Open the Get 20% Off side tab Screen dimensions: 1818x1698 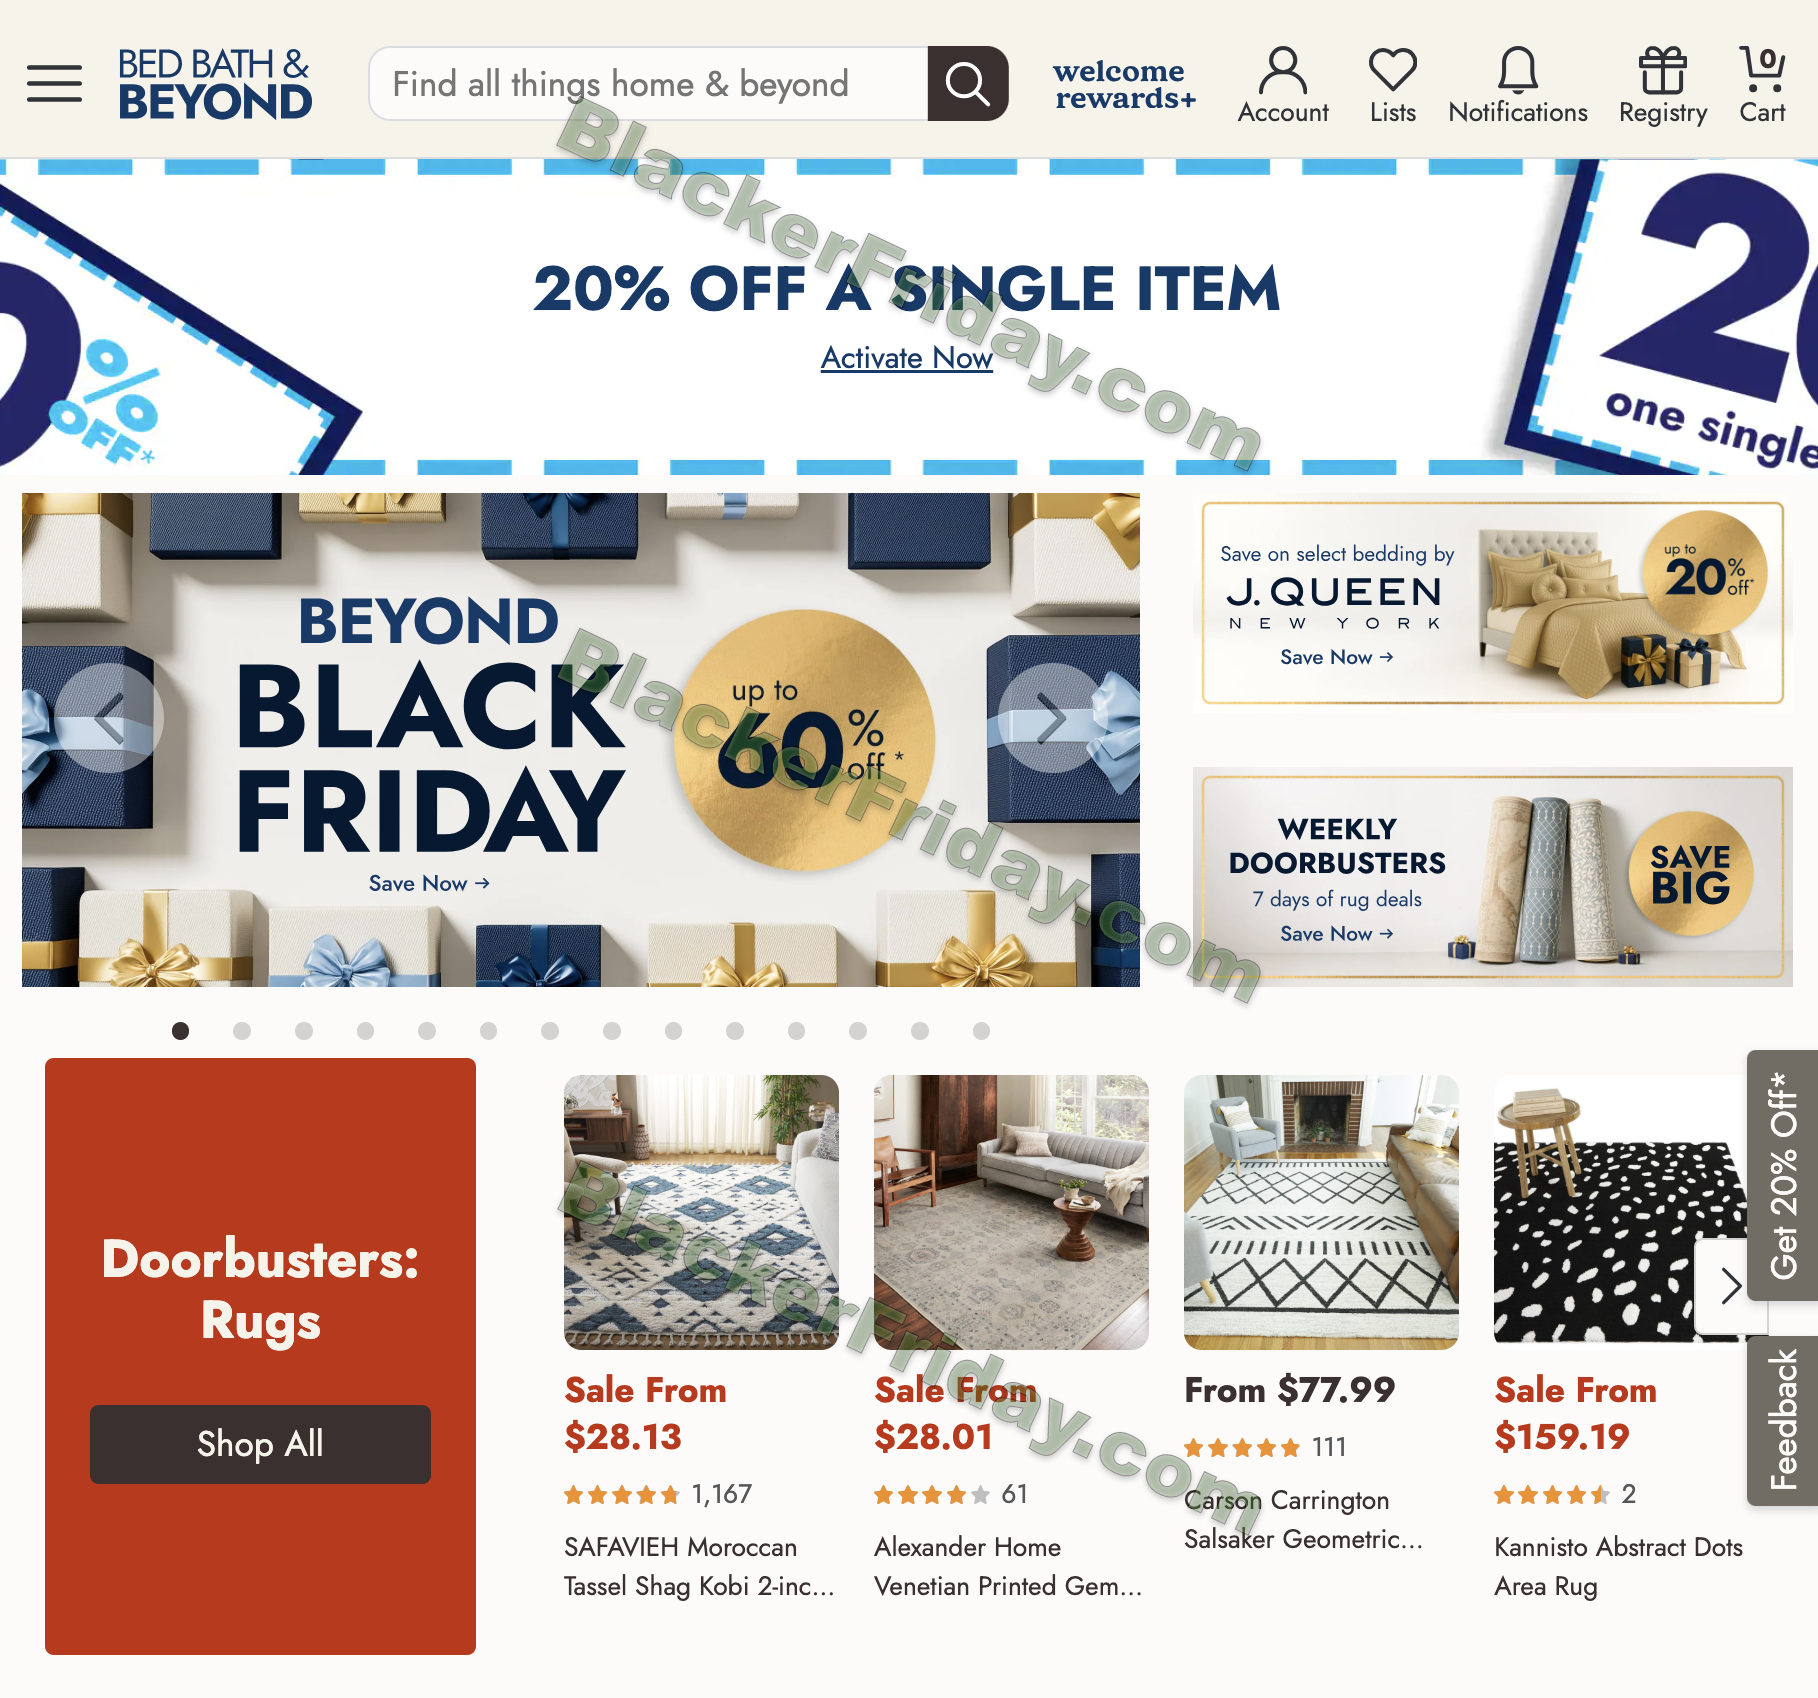[1783, 1175]
